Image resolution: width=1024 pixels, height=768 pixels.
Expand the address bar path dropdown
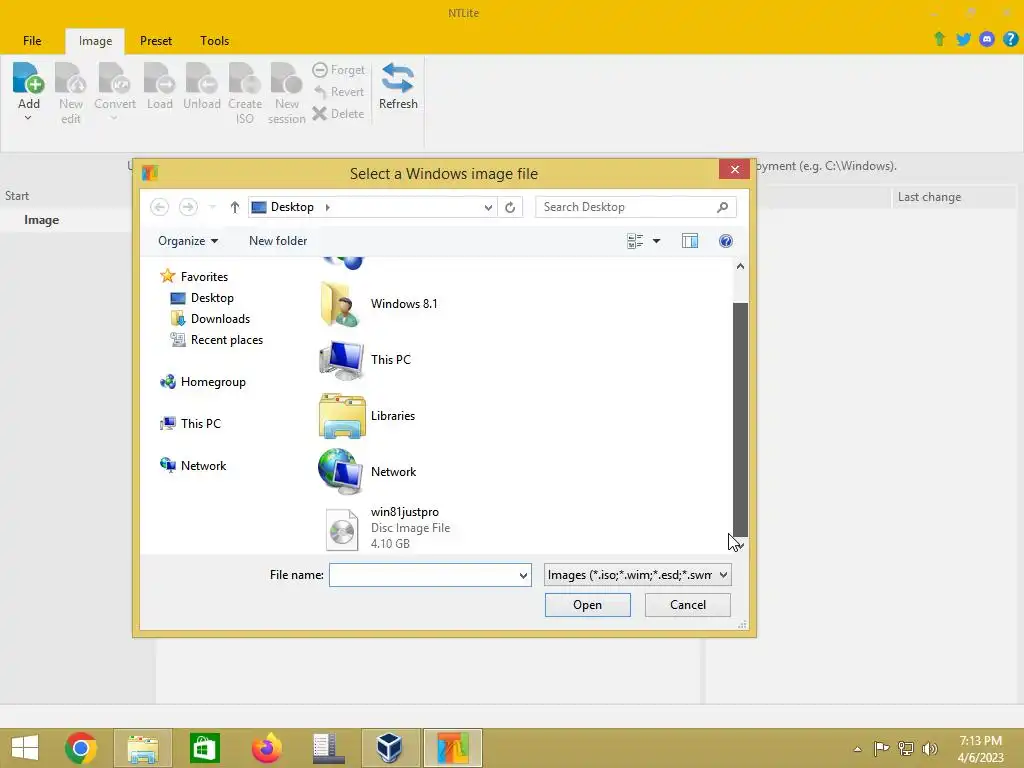(488, 207)
